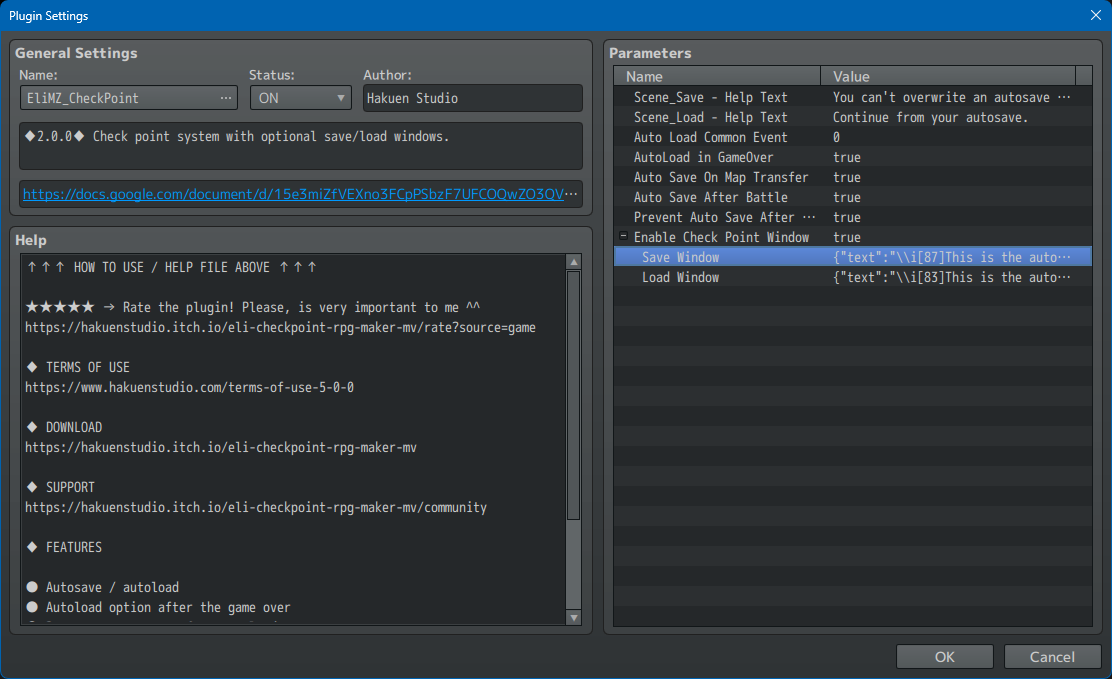Click the Help scrollbar down arrow
The width and height of the screenshot is (1112, 679).
click(x=574, y=617)
